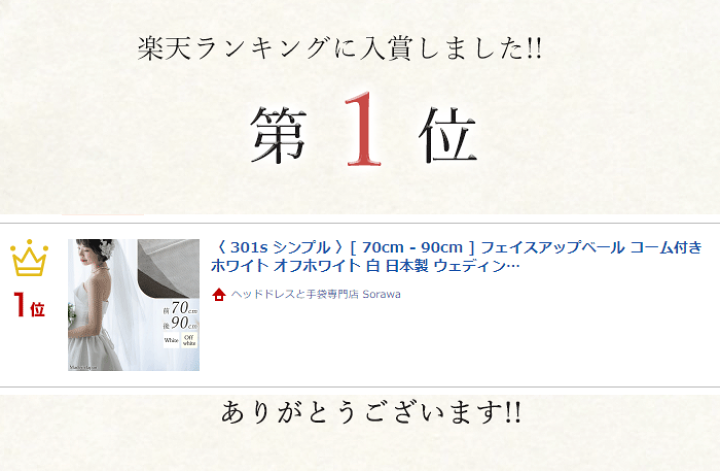Image resolution: width=720 pixels, height=471 pixels.
Task: Click the フェイスアップベール コーム付き title text
Action: coord(591,248)
